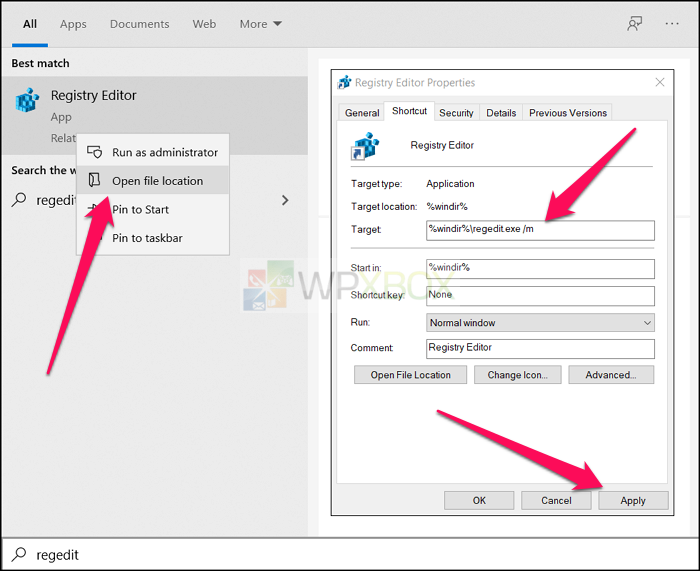Confirm with the OK button

pyautogui.click(x=479, y=500)
